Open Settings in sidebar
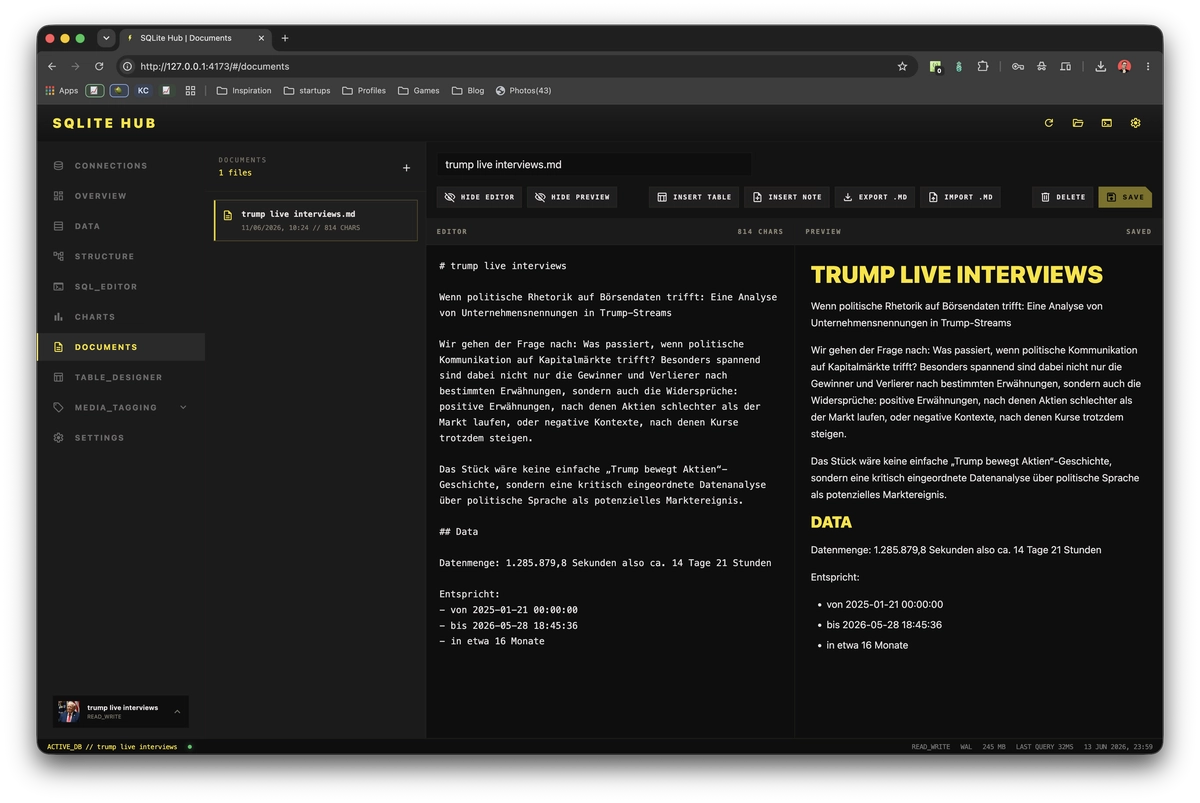 click(x=121, y=438)
